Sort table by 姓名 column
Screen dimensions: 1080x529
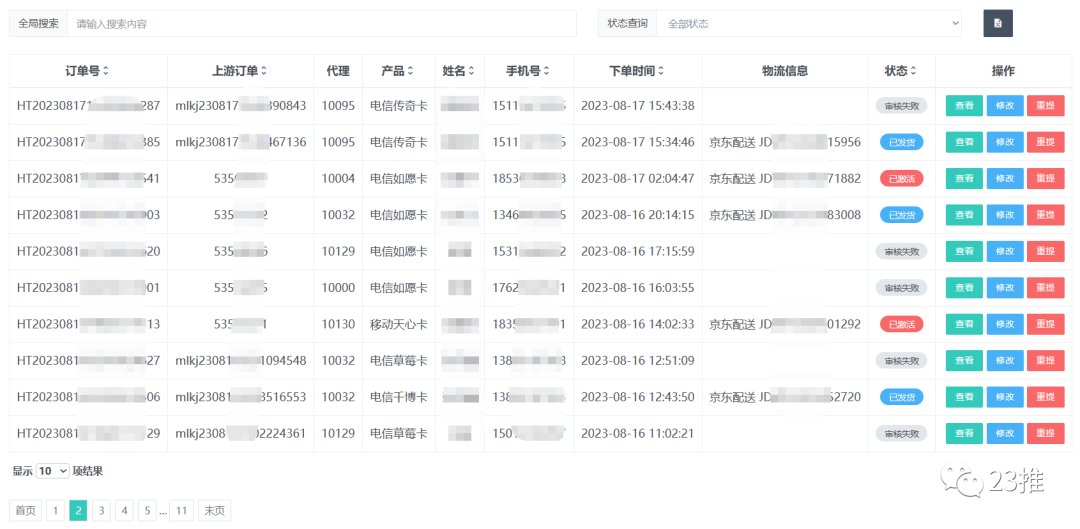[x=459, y=71]
